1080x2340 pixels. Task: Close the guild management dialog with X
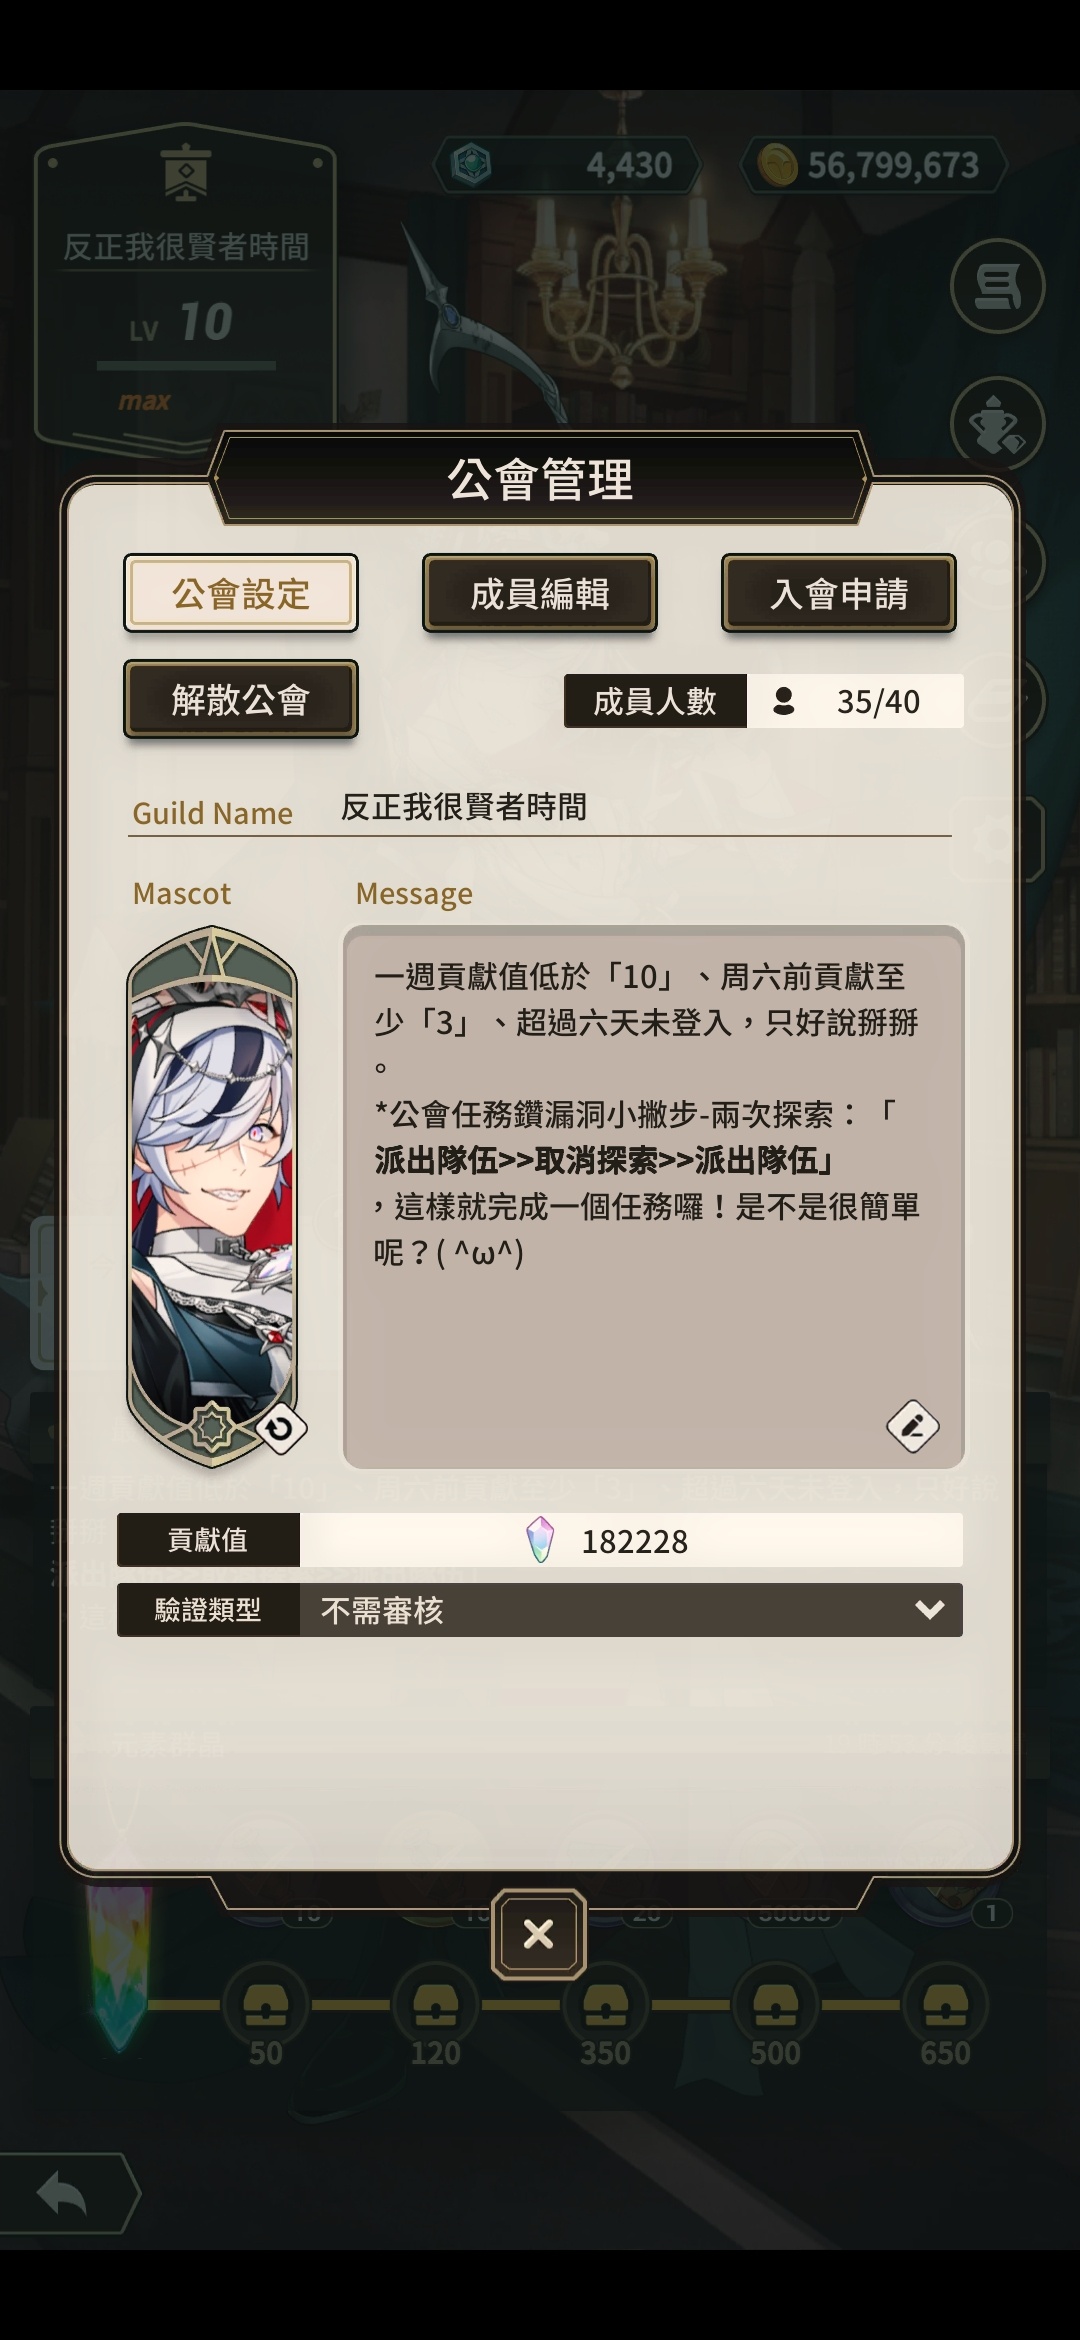(539, 1934)
